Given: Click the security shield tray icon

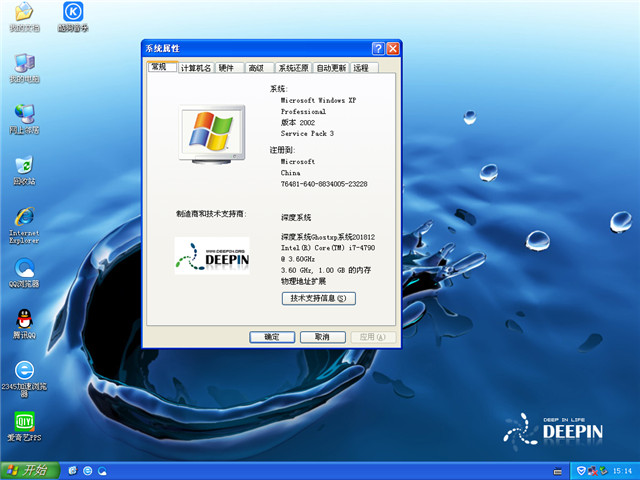Looking at the screenshot, I should (581, 471).
